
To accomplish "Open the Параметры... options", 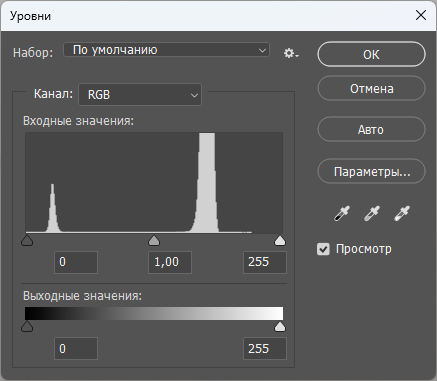I will (371, 171).
